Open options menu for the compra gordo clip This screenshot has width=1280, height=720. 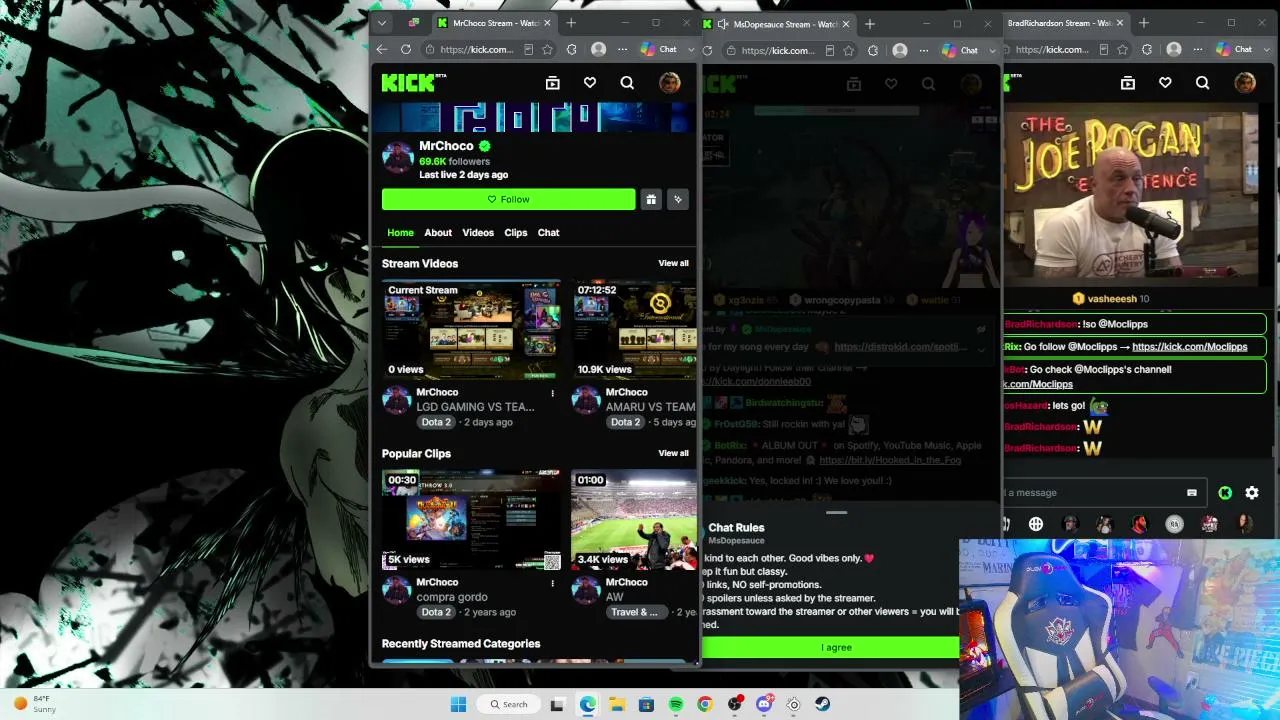[552, 583]
